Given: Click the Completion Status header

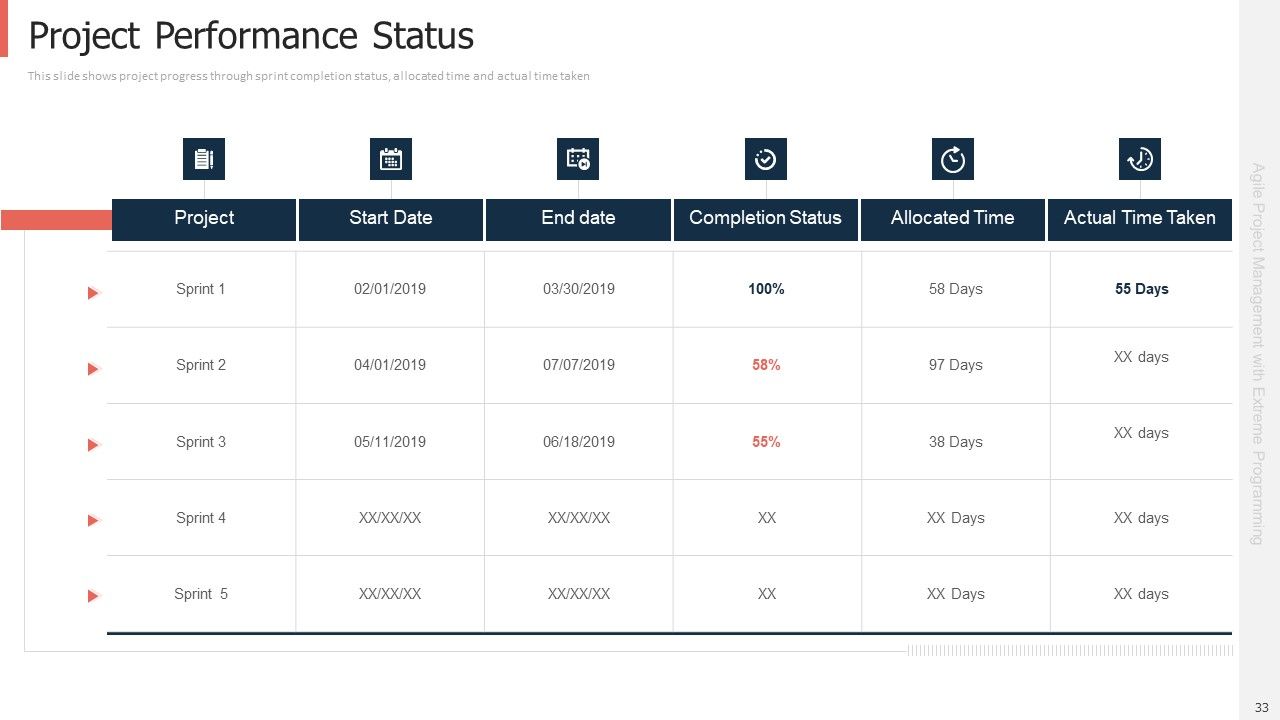Looking at the screenshot, I should [x=766, y=219].
